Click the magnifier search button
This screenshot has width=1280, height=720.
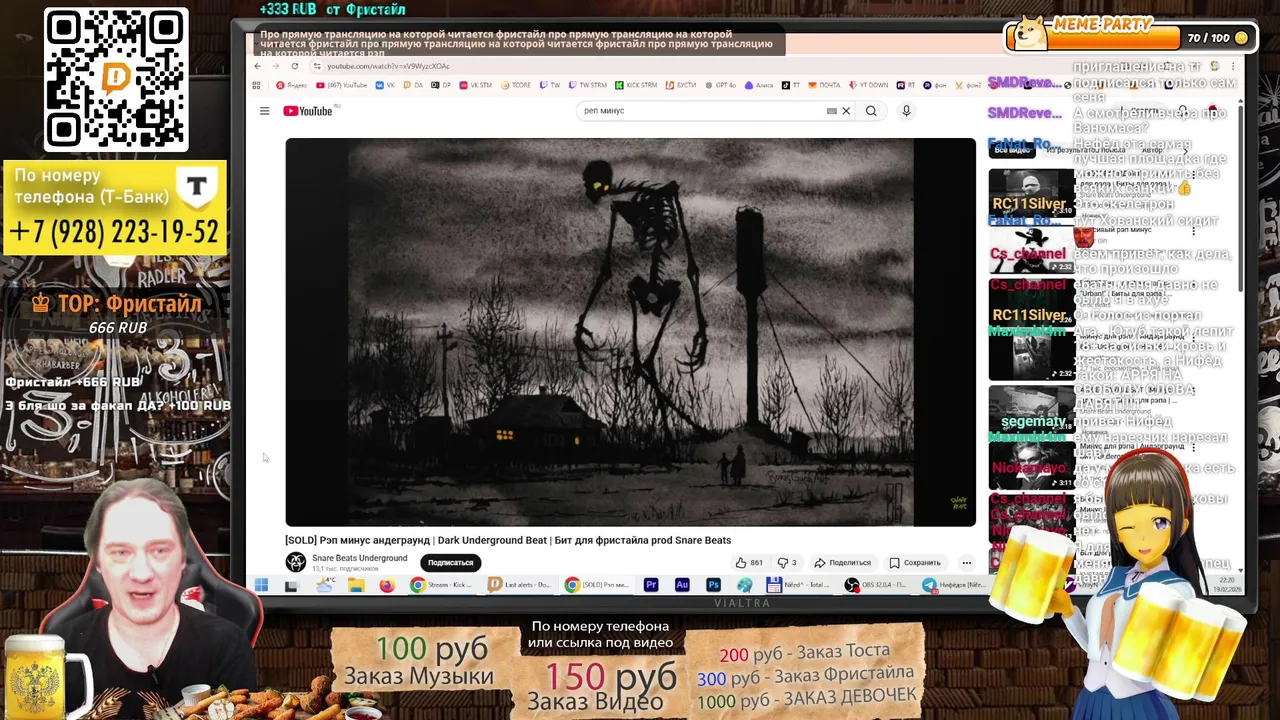tap(871, 111)
